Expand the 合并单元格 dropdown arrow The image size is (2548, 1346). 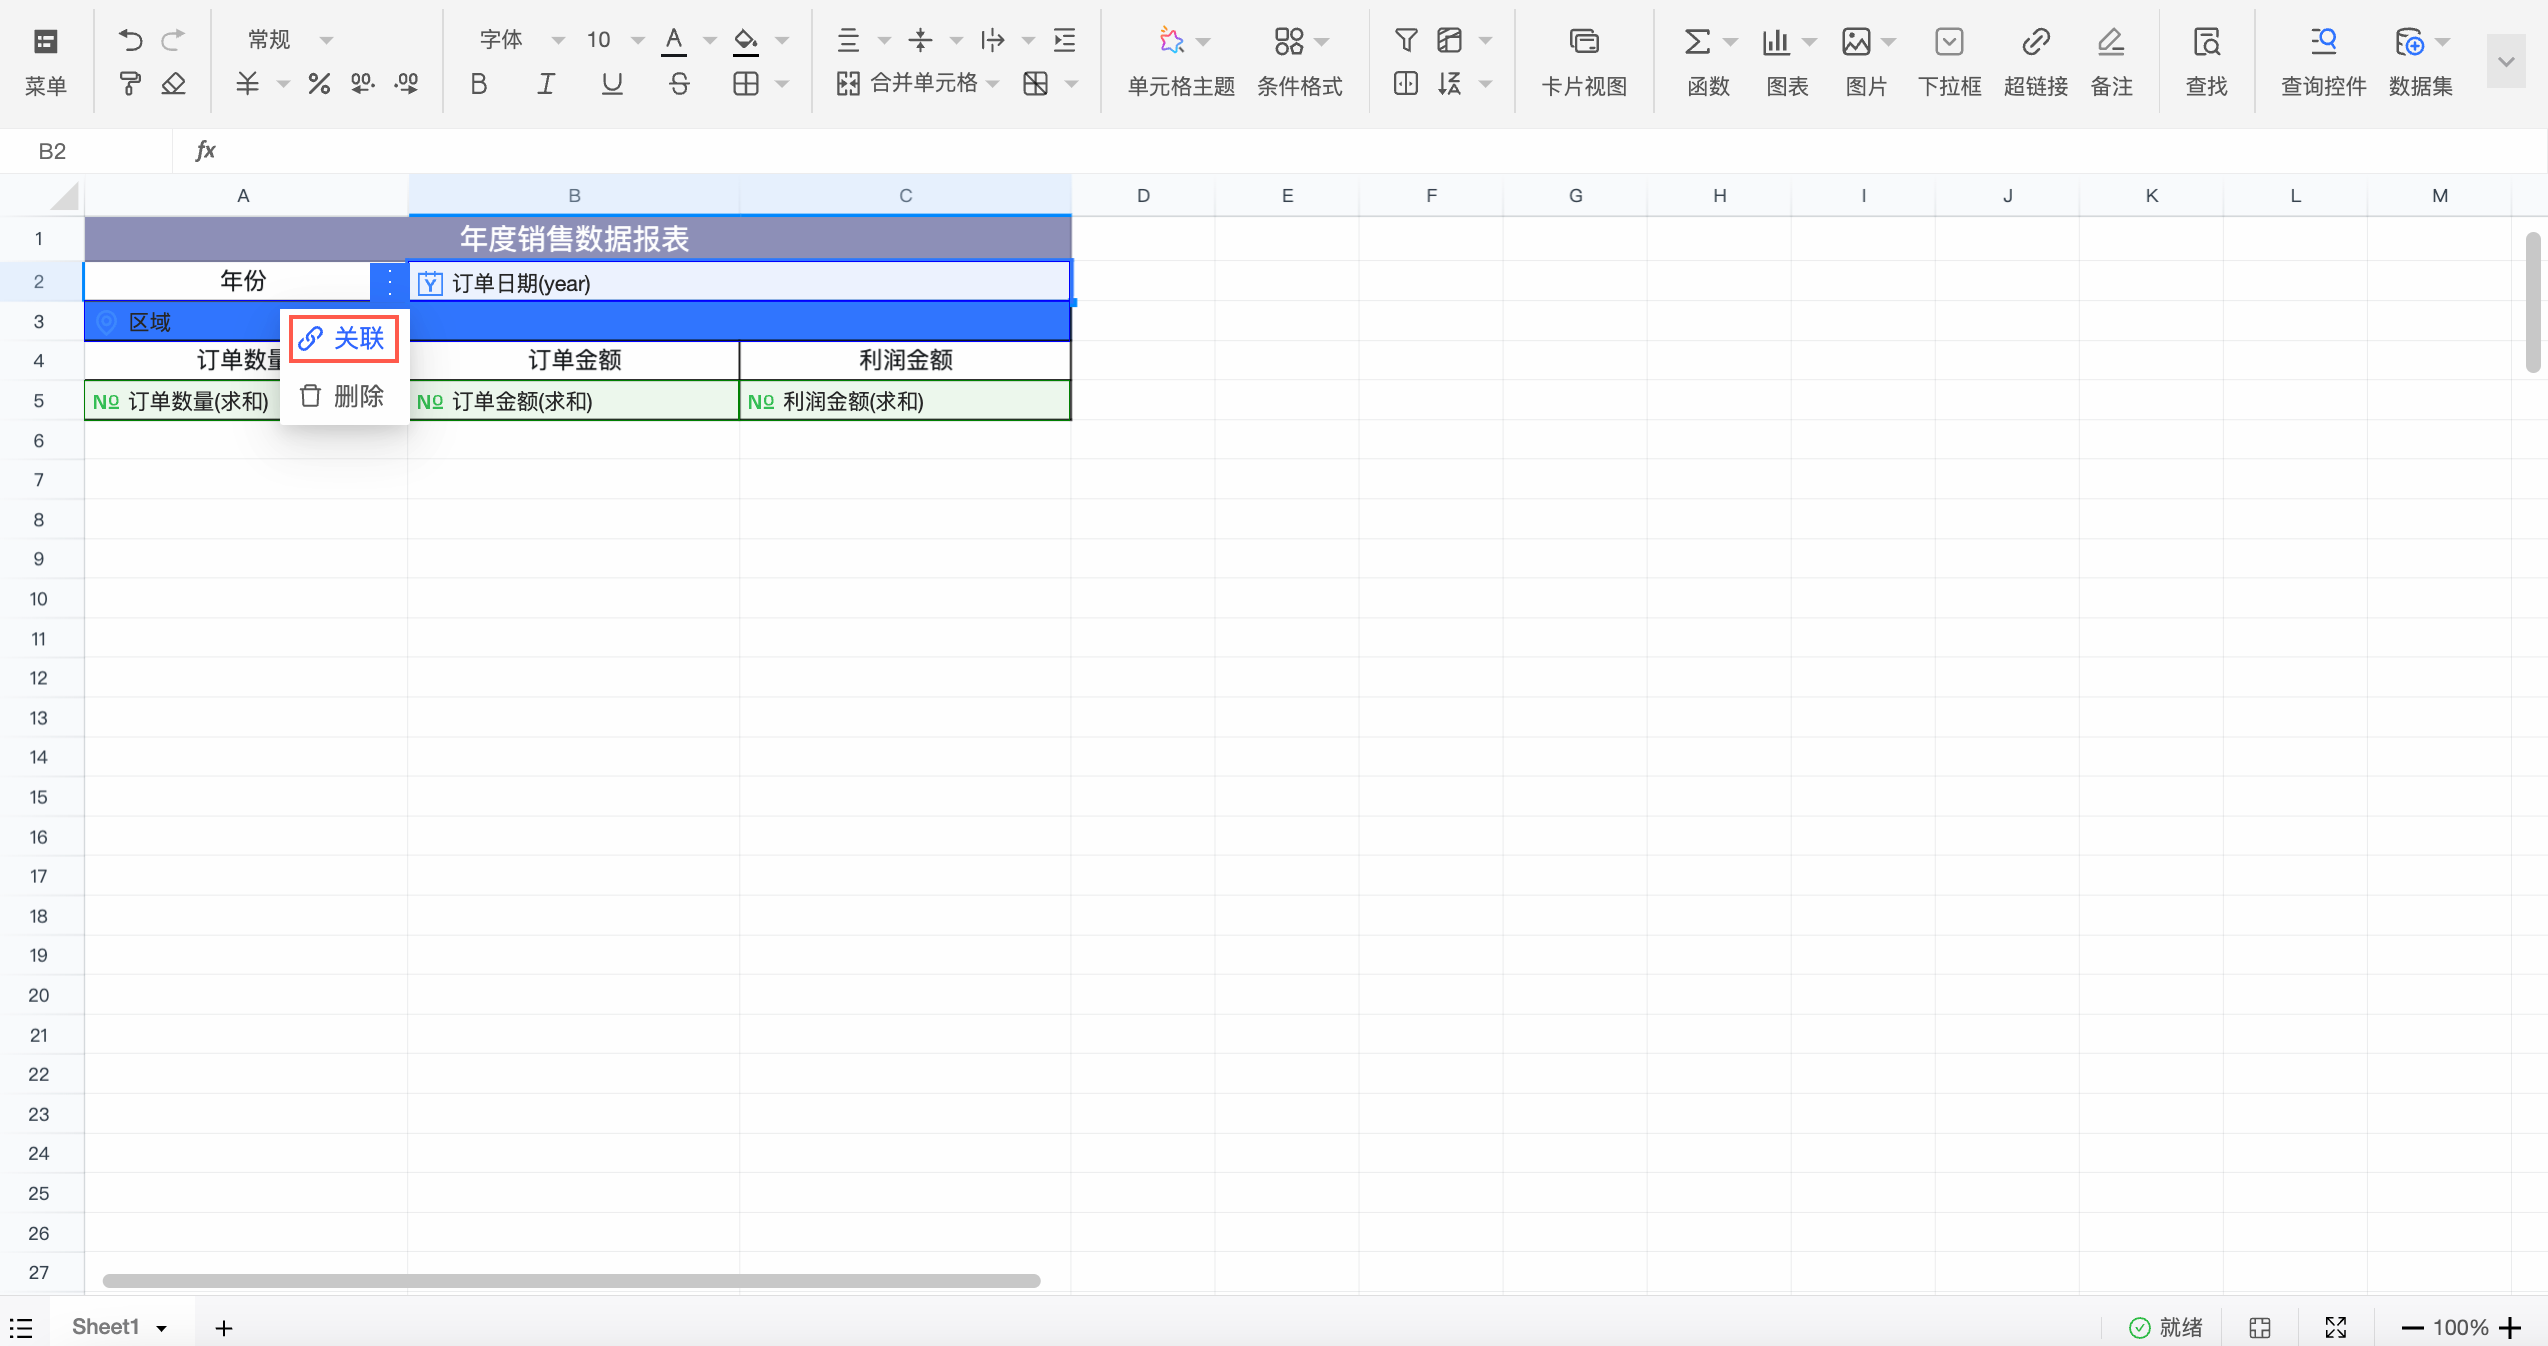pos(993,84)
